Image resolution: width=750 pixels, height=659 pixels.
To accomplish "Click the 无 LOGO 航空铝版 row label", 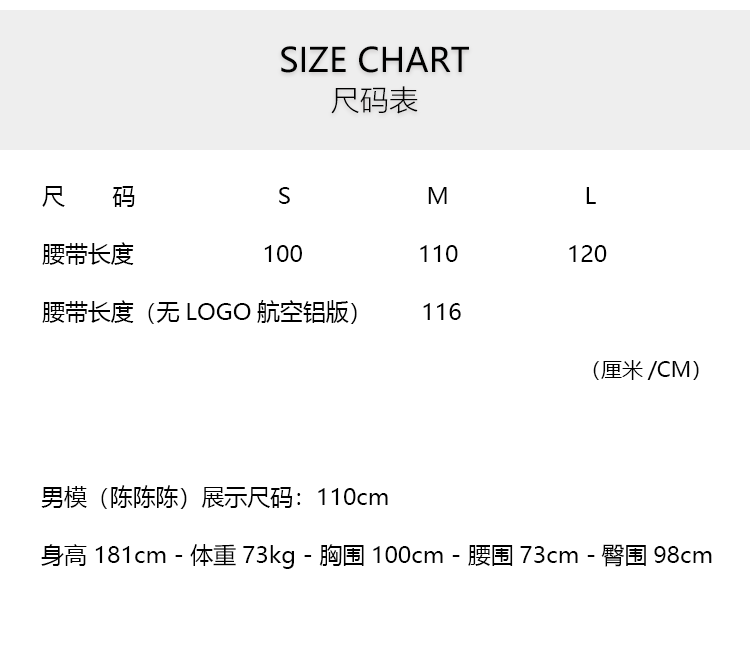I will click(x=201, y=312).
